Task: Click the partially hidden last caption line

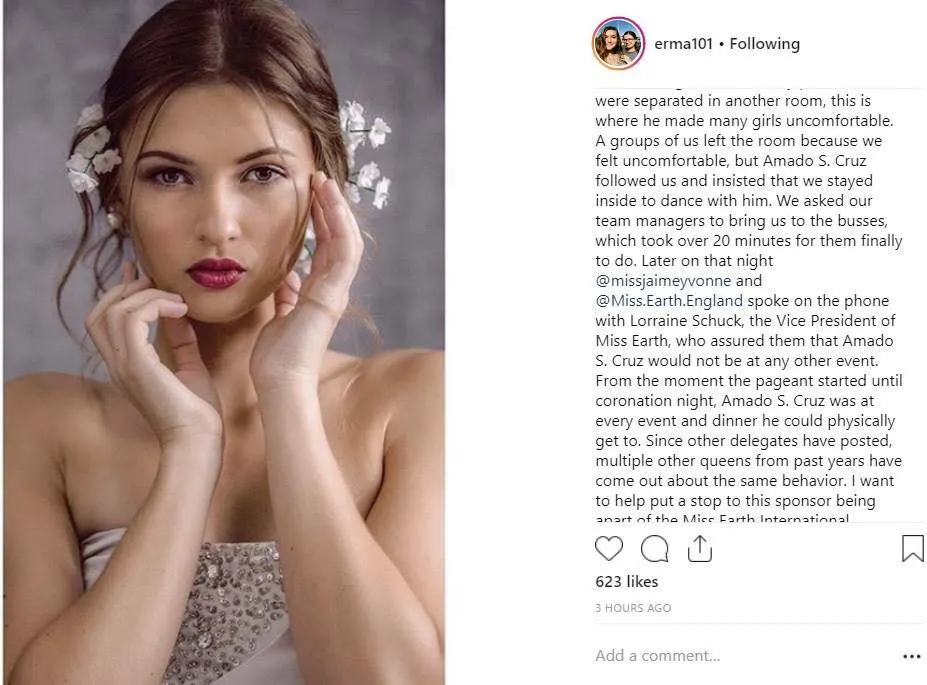Action: click(722, 518)
